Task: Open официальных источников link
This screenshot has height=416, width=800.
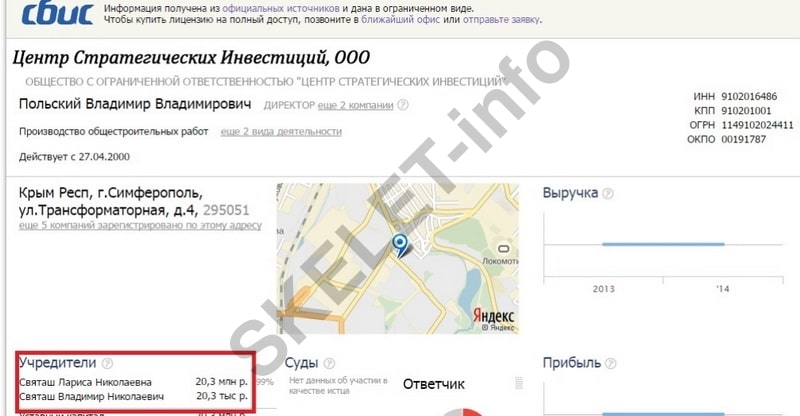Action: [x=281, y=9]
